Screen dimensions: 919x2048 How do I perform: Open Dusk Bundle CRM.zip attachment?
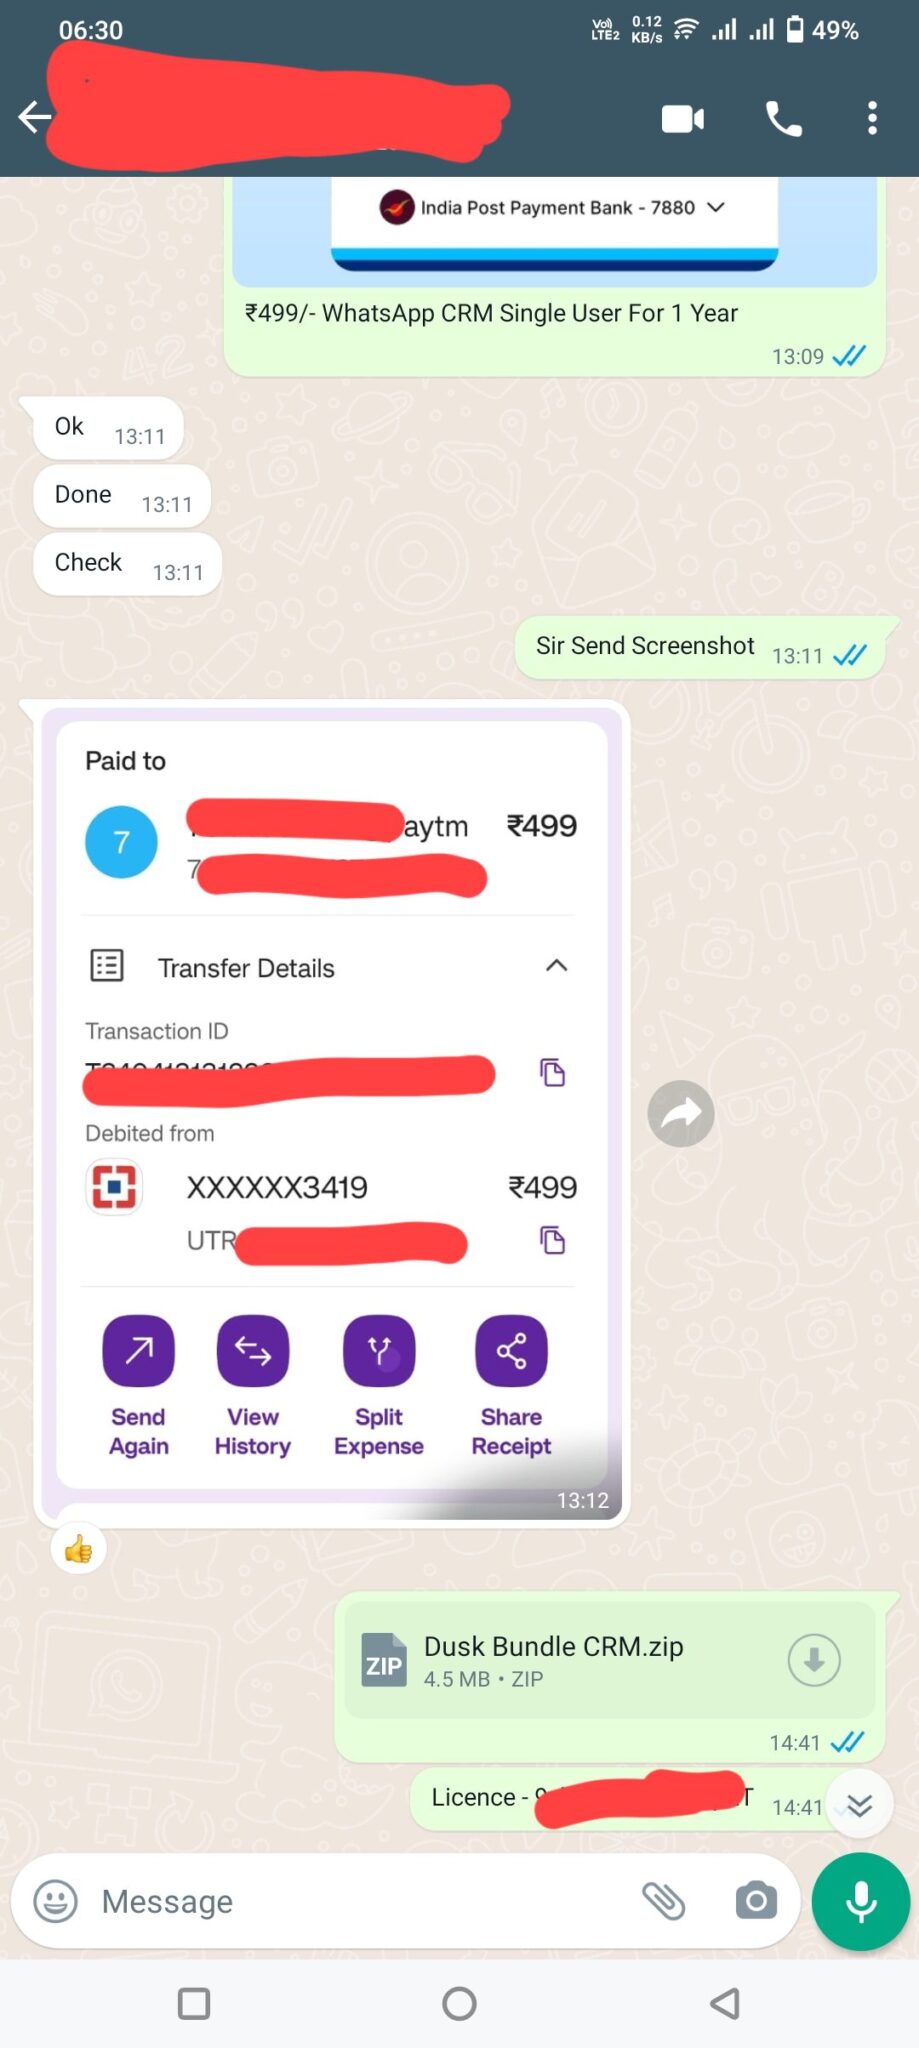pos(554,1660)
